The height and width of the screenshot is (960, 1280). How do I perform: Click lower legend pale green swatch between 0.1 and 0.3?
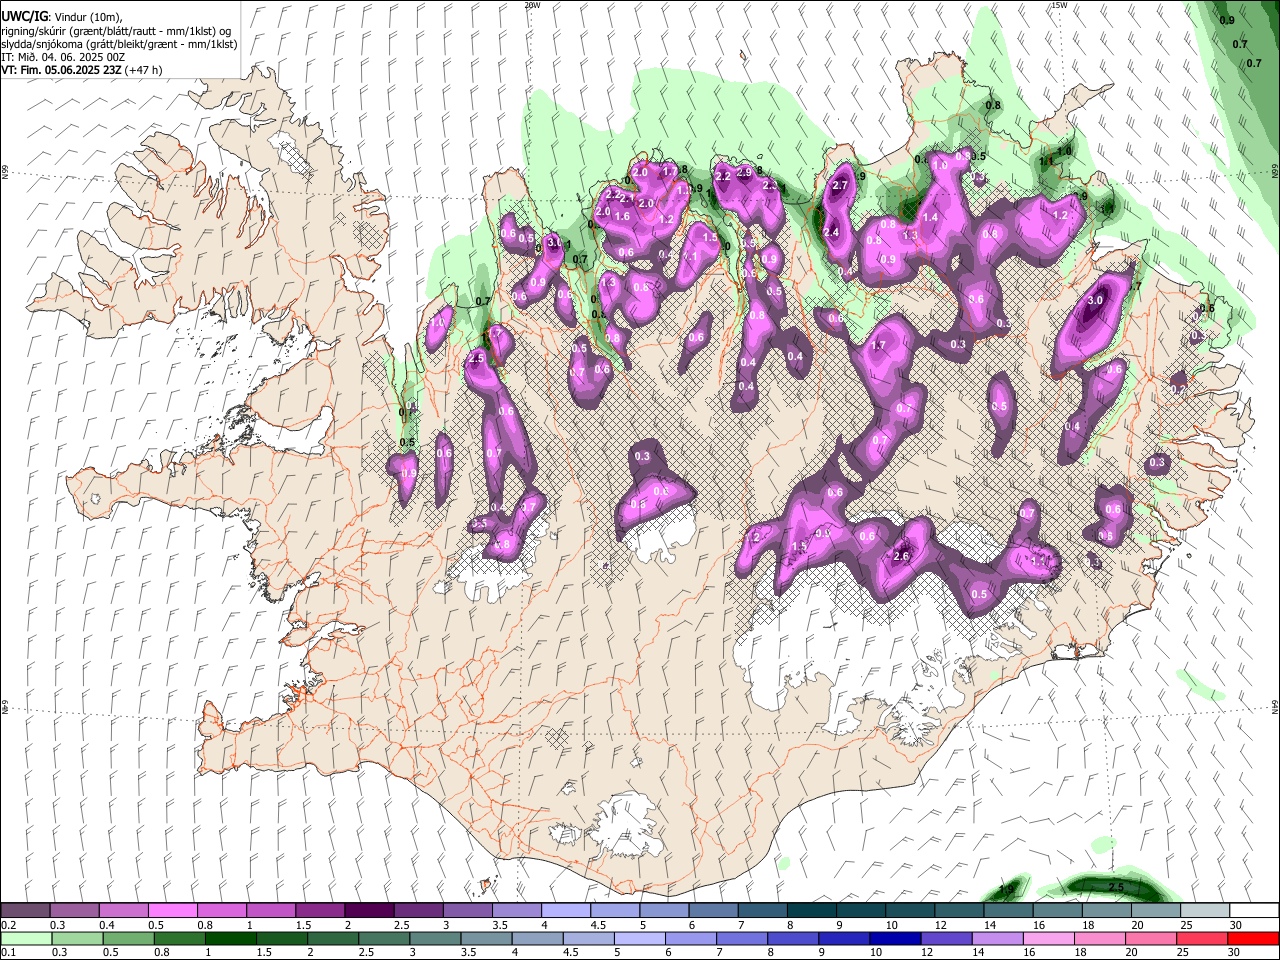(26, 938)
